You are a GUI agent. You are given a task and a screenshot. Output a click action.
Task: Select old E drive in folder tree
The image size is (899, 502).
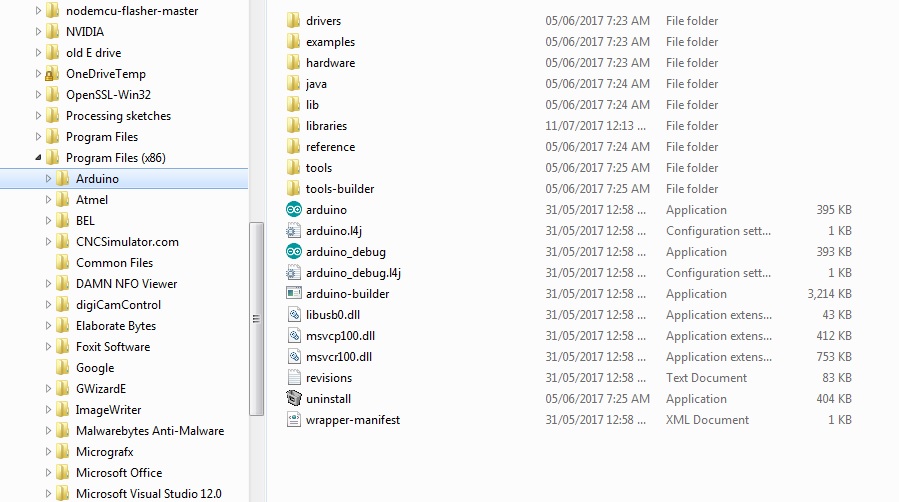click(93, 53)
